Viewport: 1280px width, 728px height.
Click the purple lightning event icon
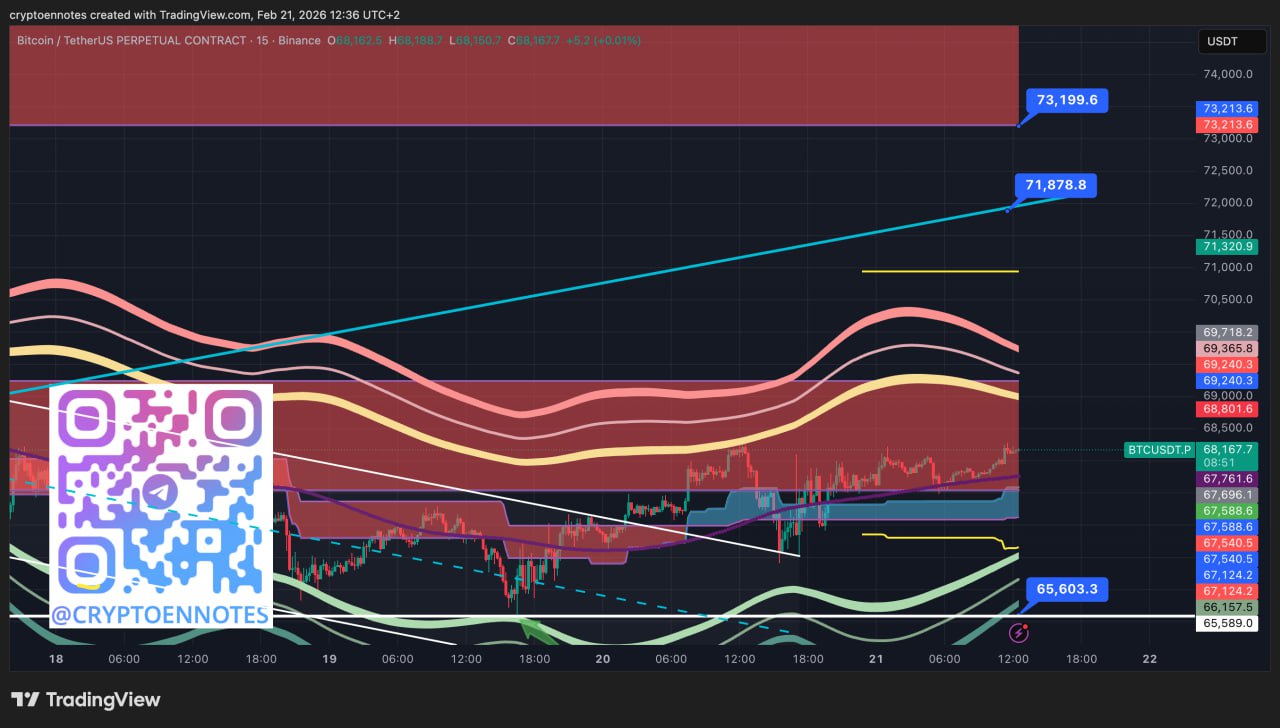pyautogui.click(x=1018, y=631)
